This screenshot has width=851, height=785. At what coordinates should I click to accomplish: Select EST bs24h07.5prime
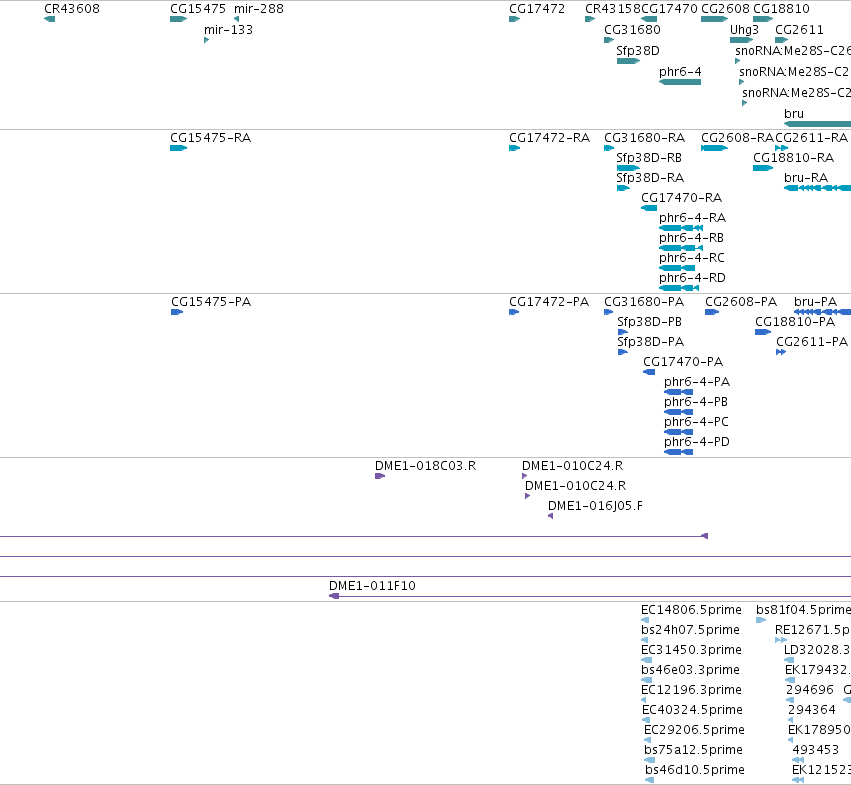690,630
